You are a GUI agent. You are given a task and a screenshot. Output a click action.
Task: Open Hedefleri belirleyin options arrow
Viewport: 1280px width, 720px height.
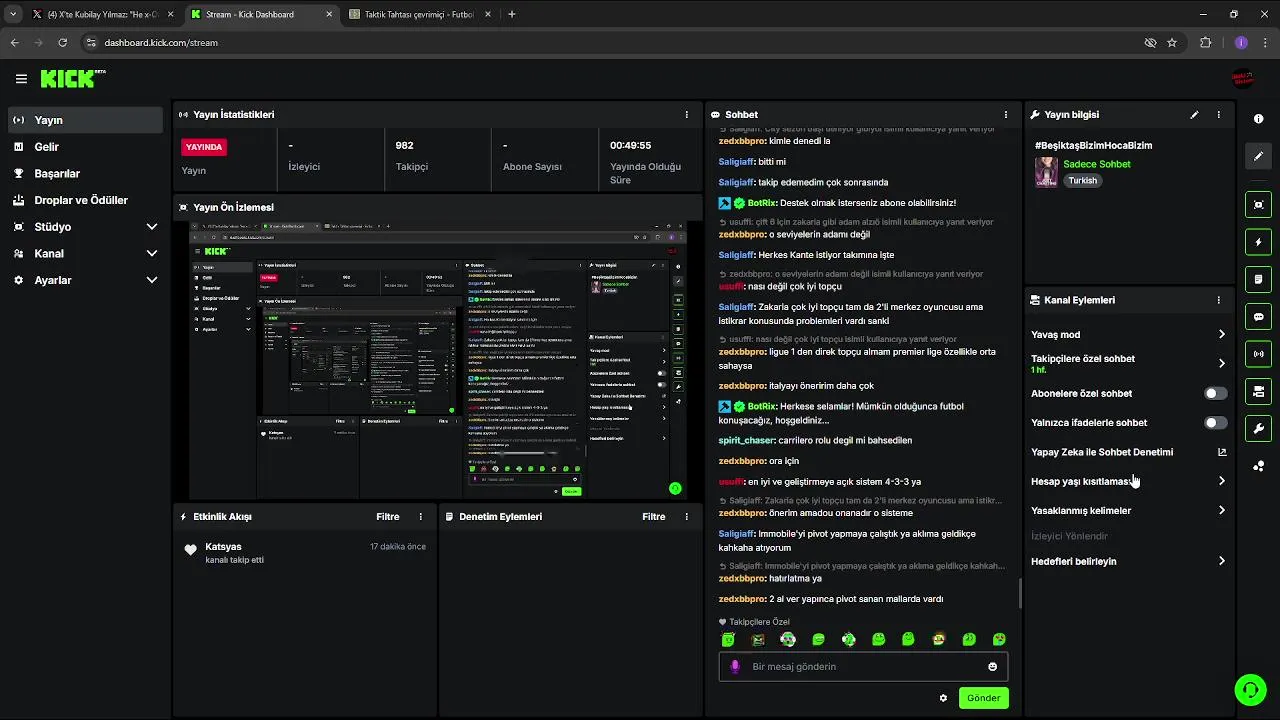1221,562
